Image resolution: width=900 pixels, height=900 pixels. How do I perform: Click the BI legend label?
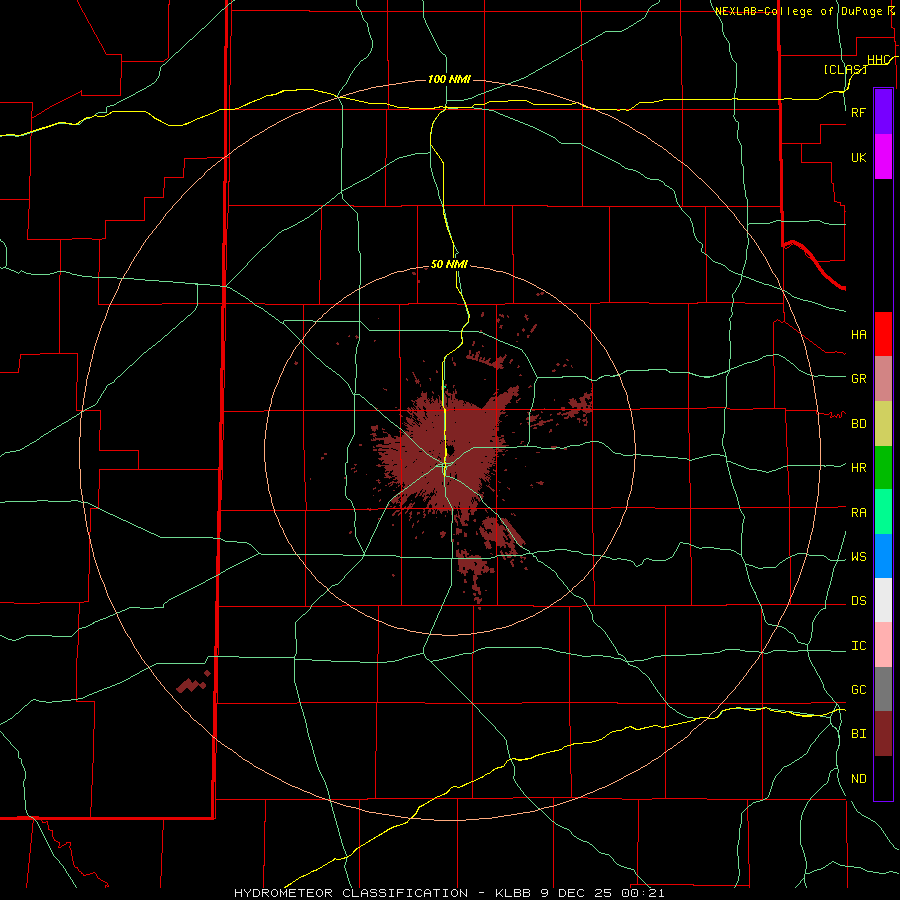pos(858,734)
